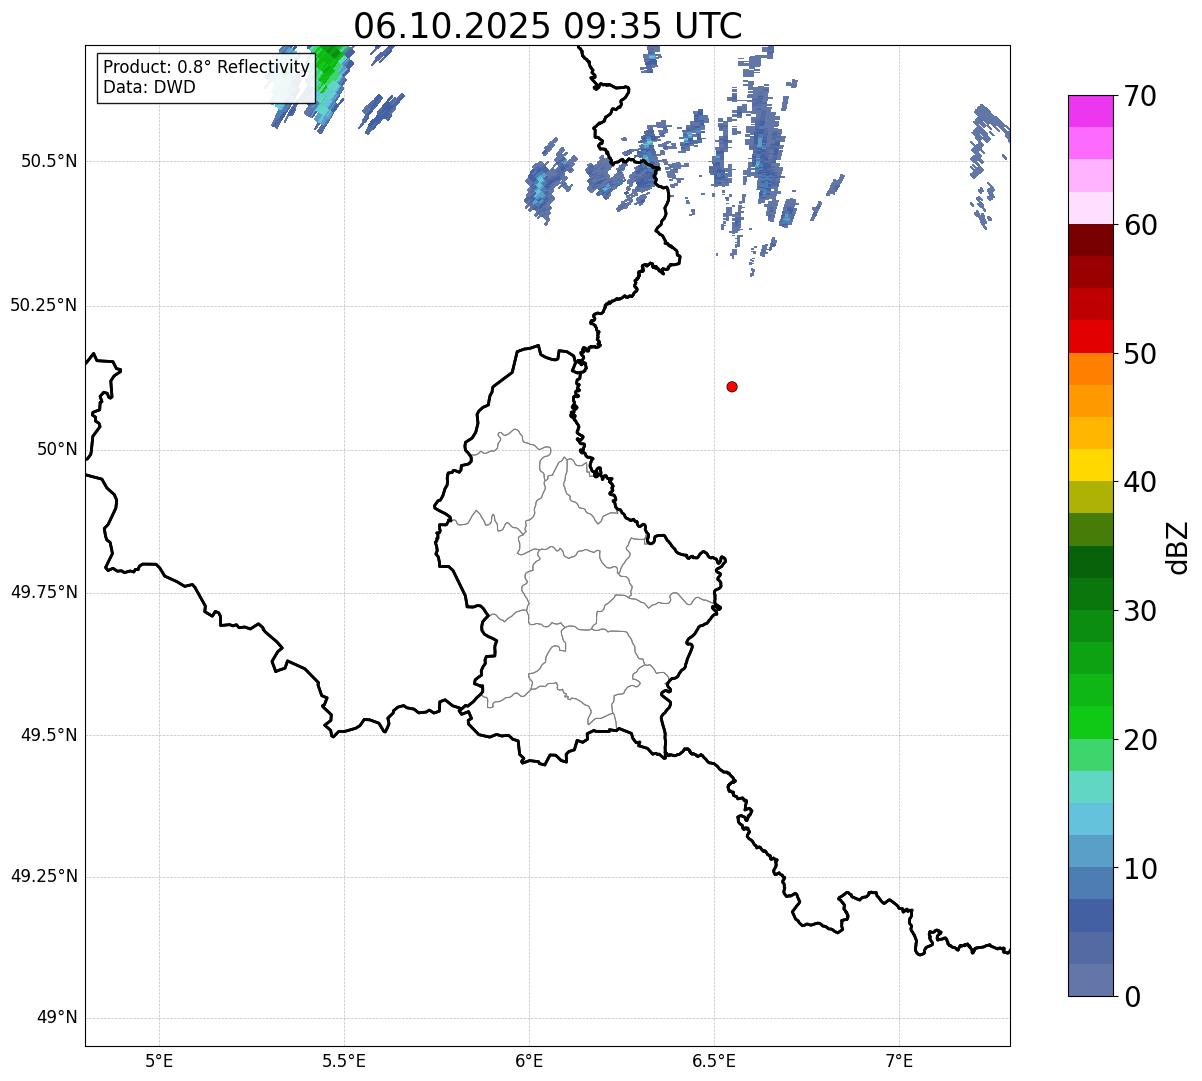1202x1081 pixels.
Task: Click the 20 tick on the colorbar
Action: coord(1140,740)
